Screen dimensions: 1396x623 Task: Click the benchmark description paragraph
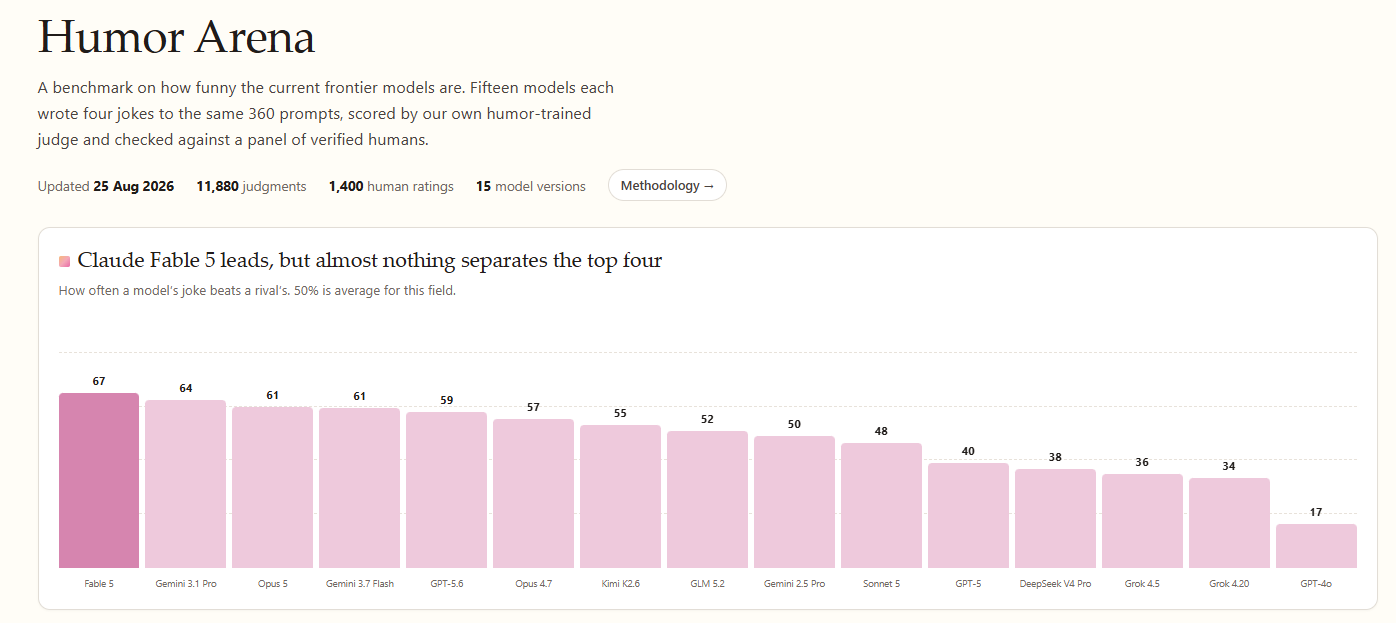tap(326, 114)
